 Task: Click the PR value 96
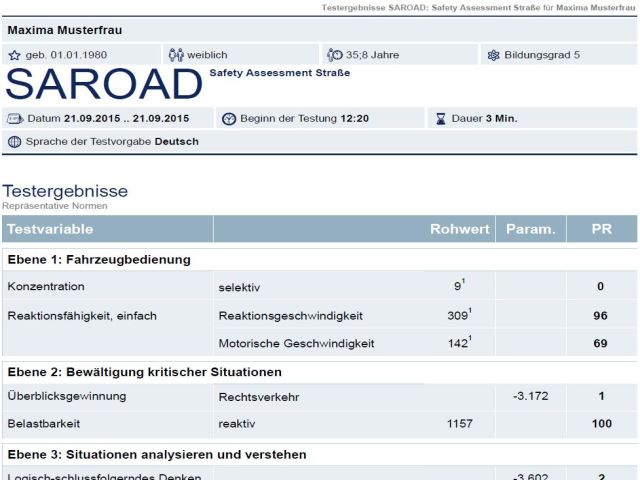click(x=600, y=316)
